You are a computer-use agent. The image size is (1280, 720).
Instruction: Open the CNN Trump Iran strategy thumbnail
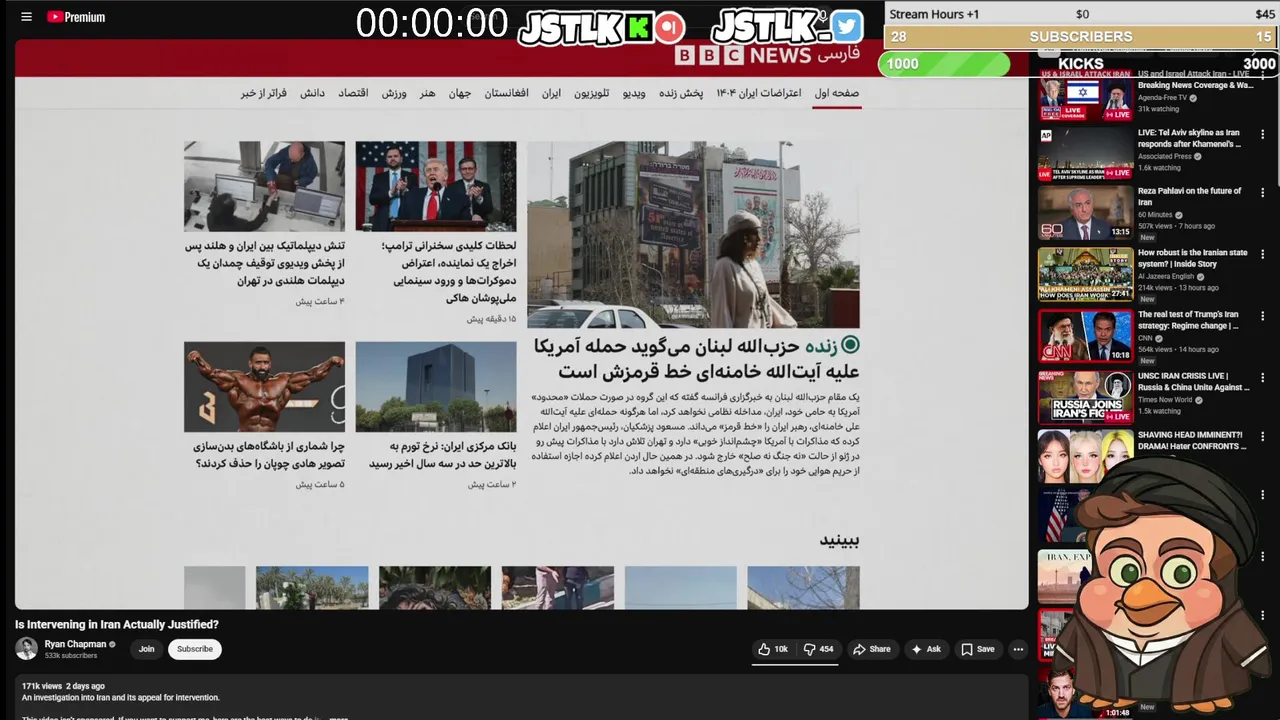pos(1085,337)
